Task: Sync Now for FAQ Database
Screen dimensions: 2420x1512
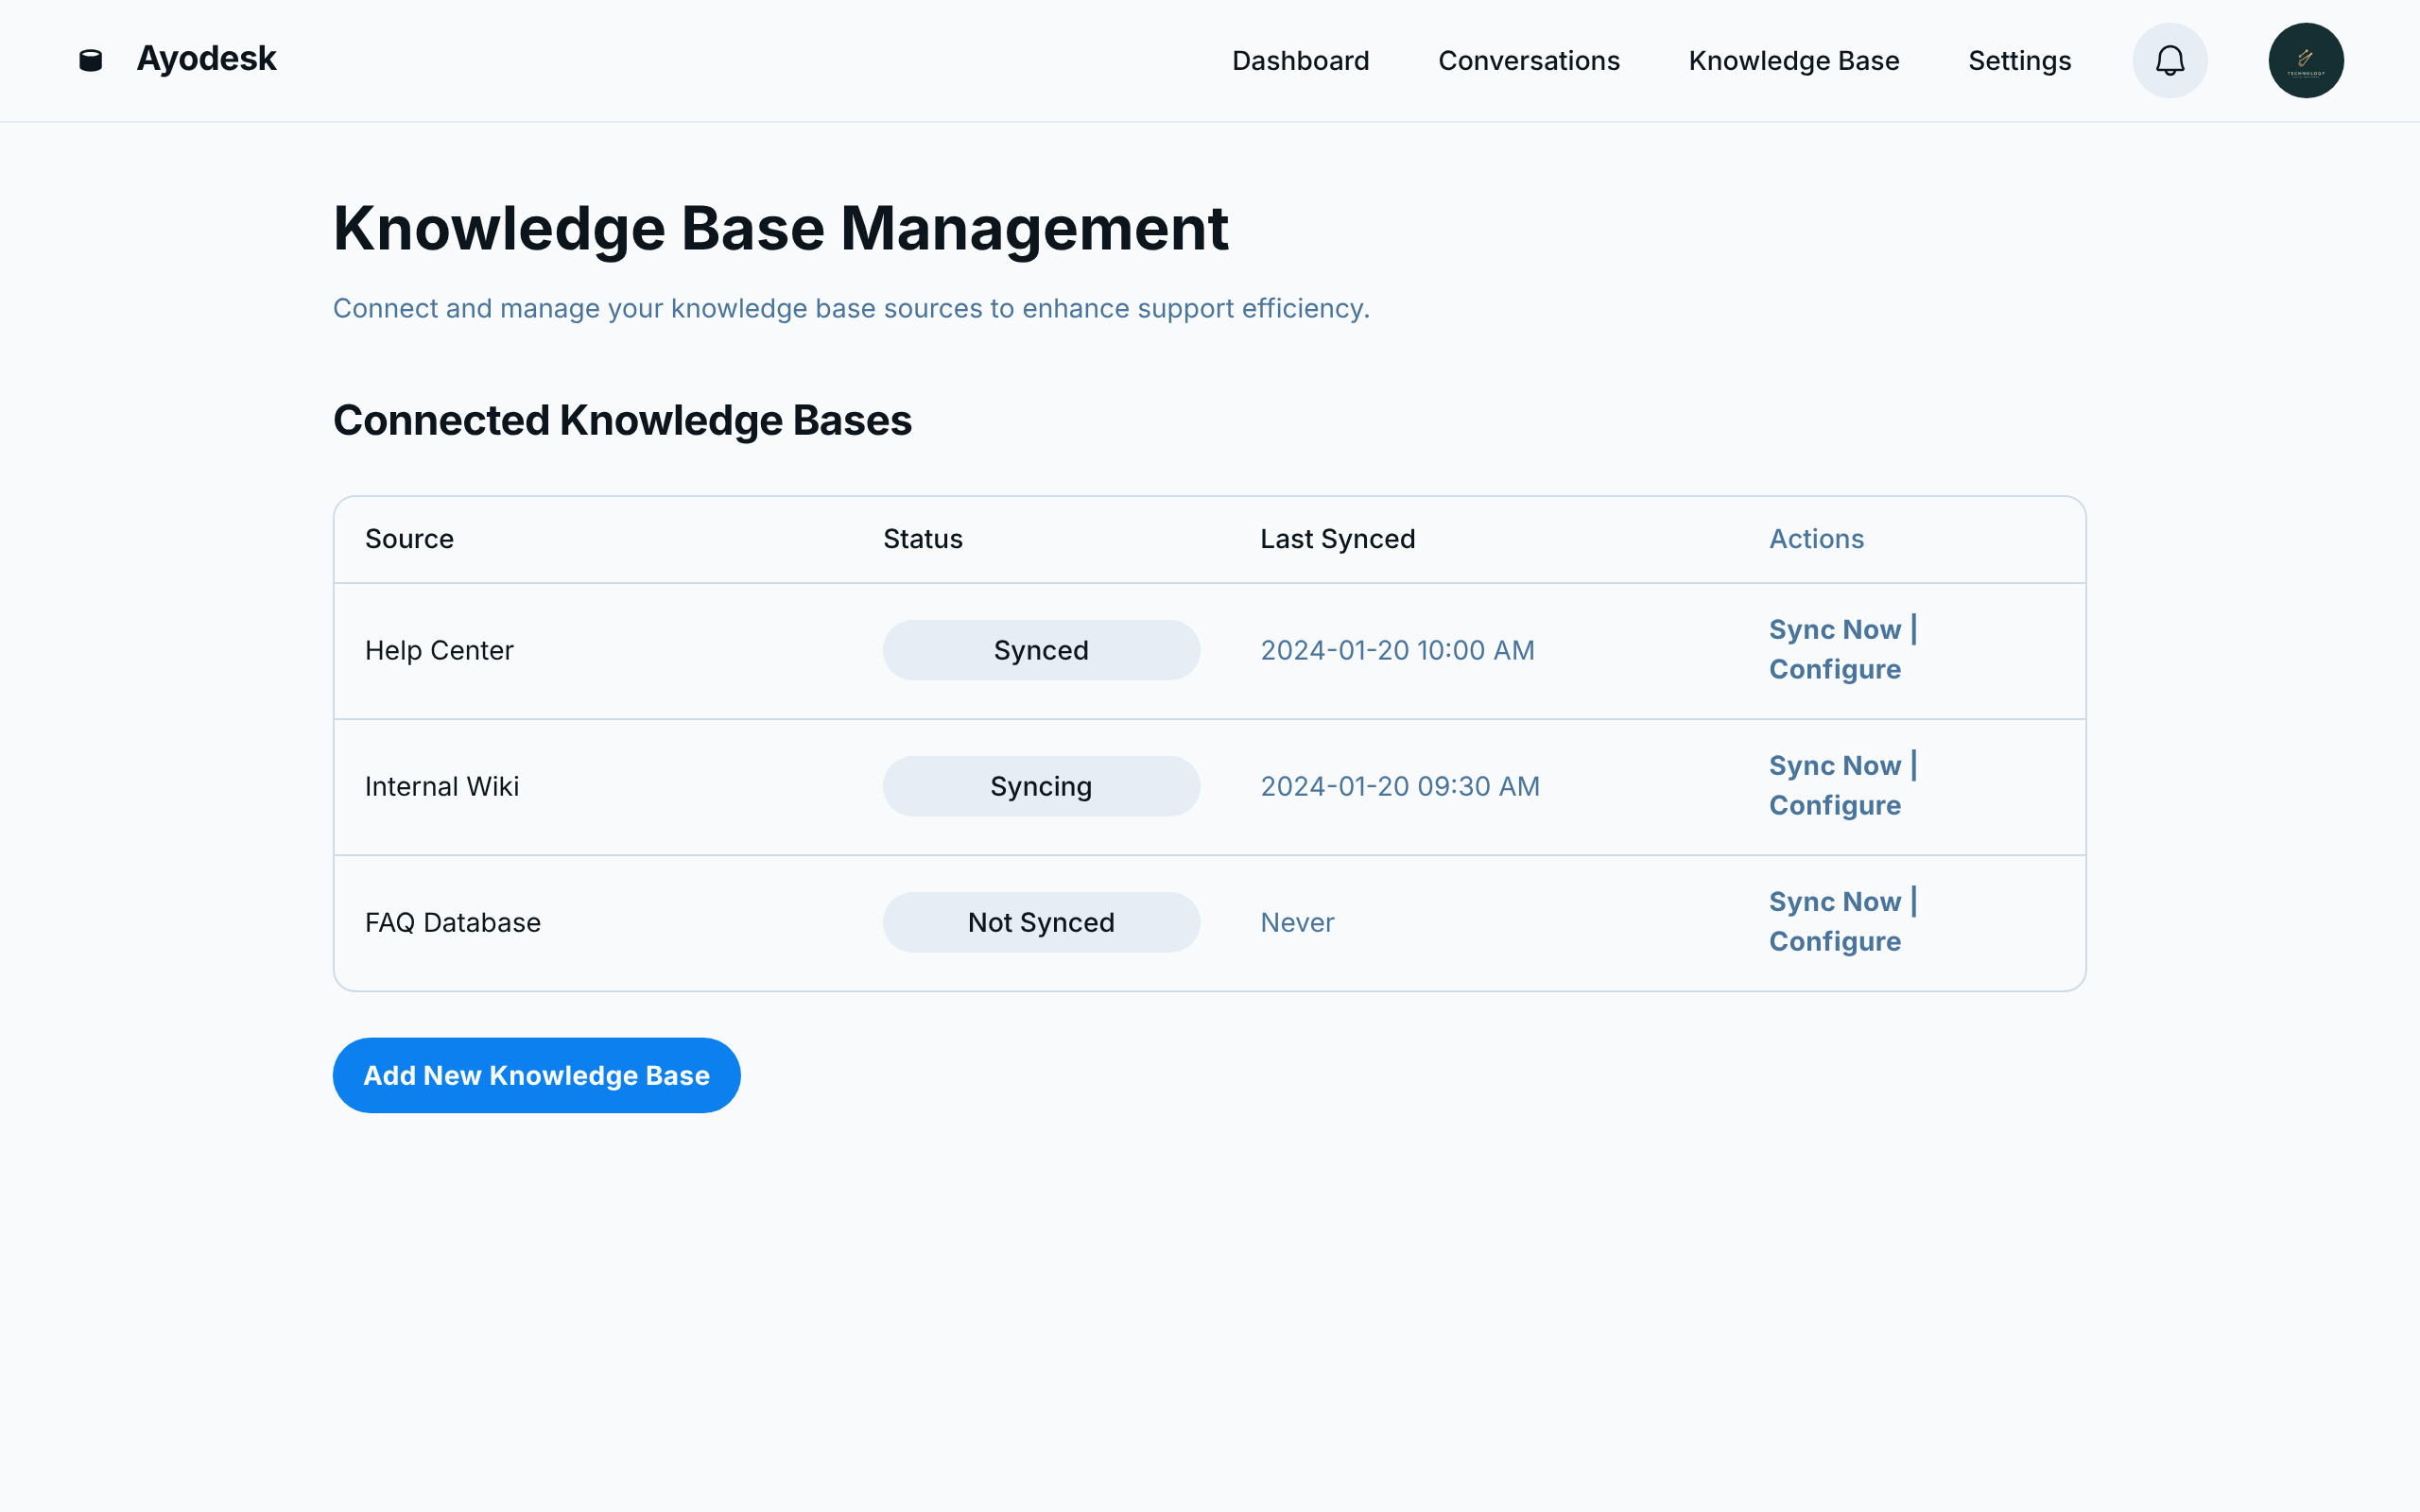Action: [x=1835, y=901]
